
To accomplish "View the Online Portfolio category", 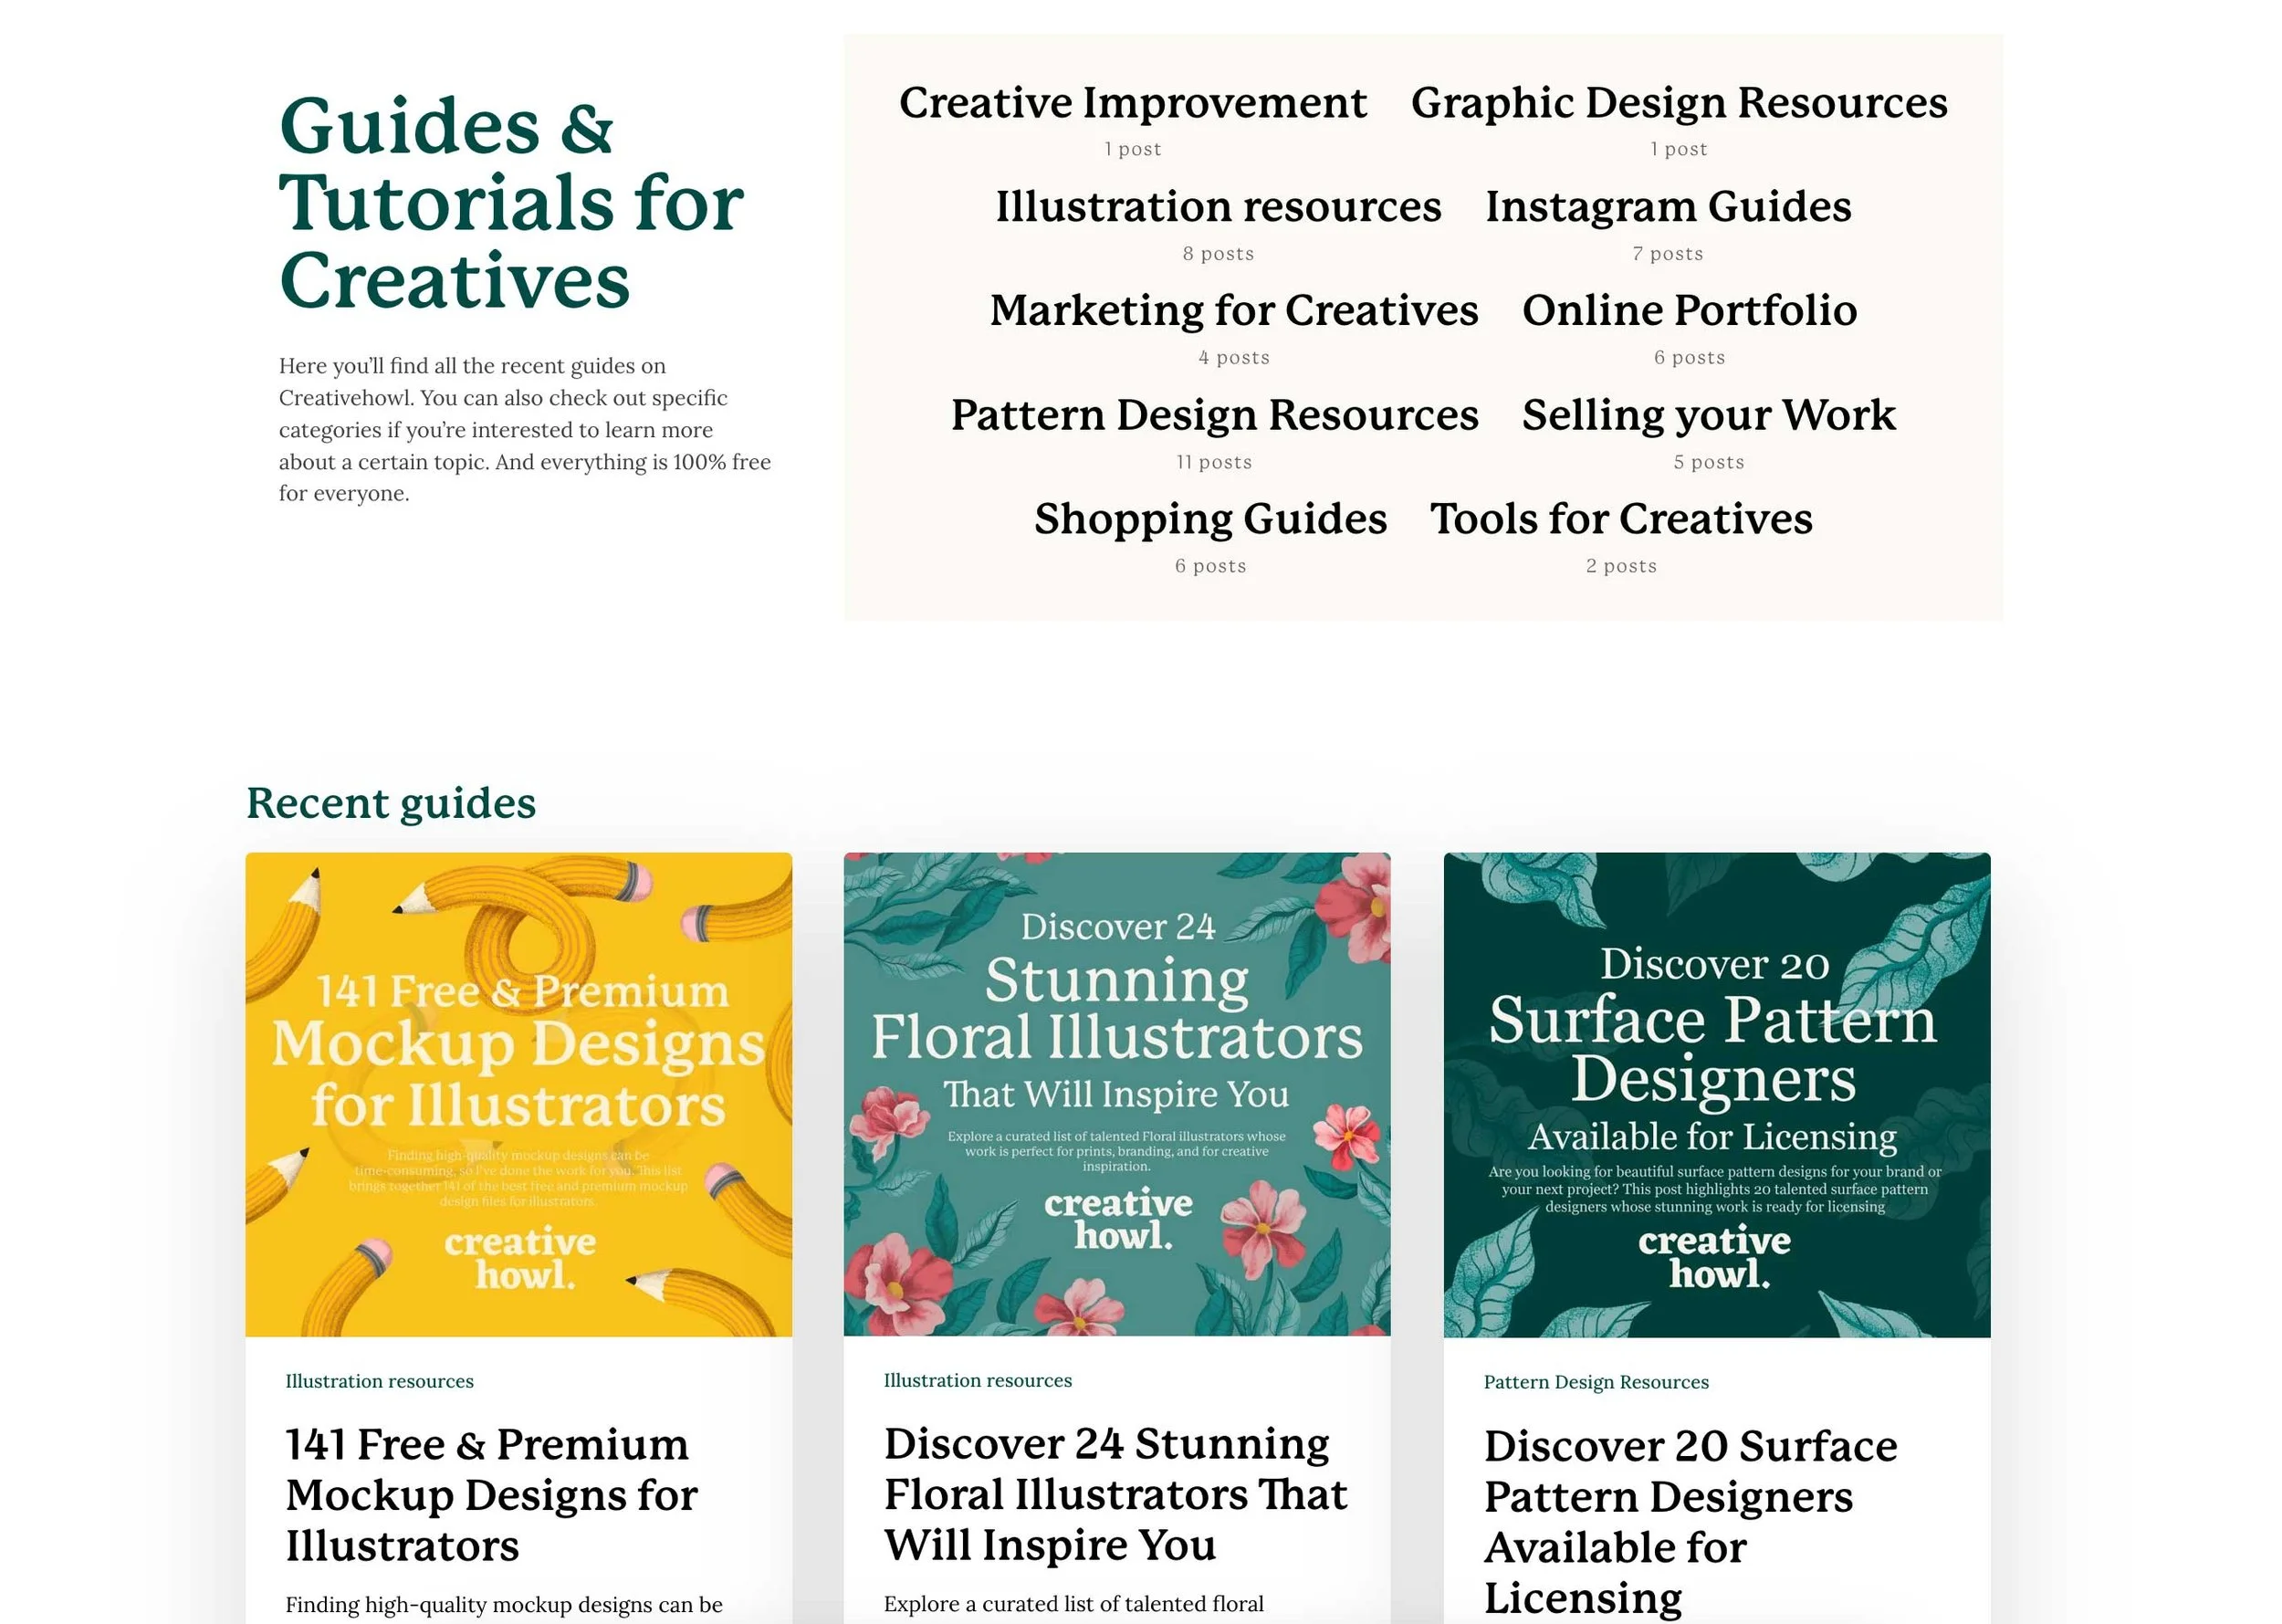I will point(1689,311).
